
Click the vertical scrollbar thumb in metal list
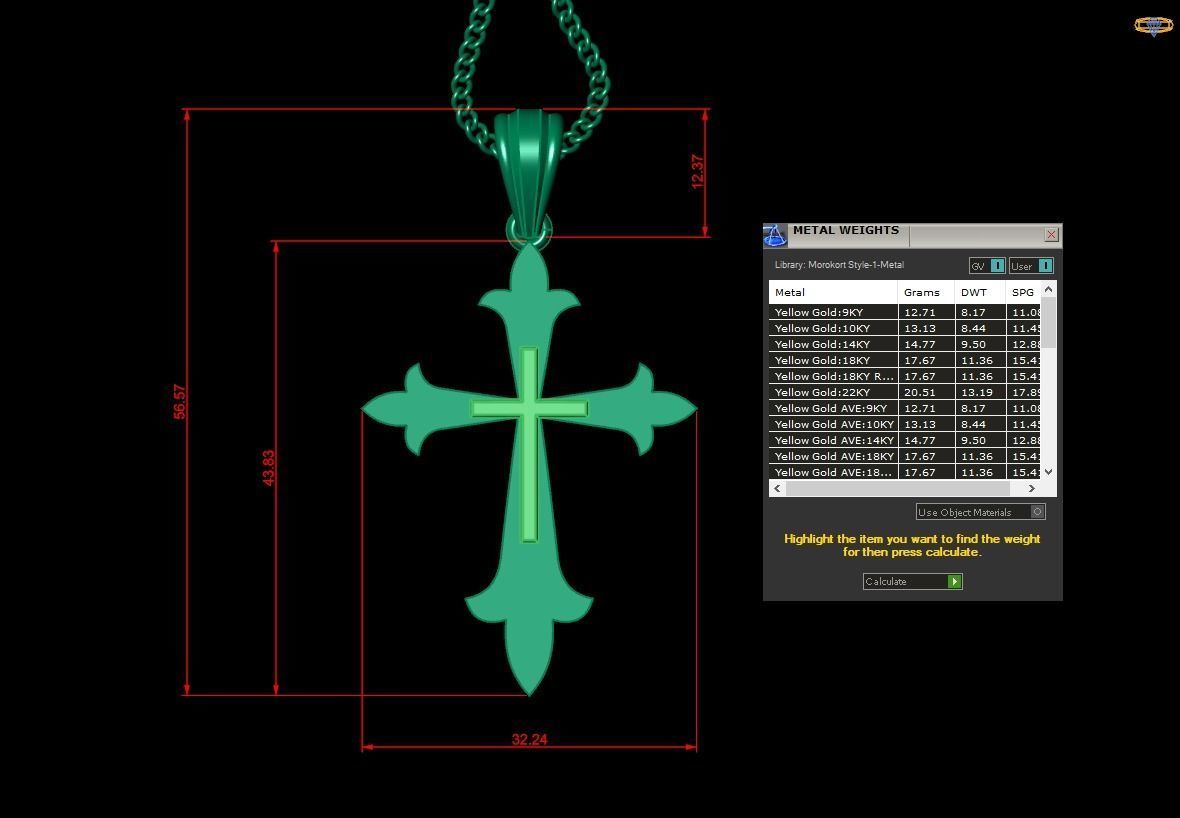pos(1048,322)
